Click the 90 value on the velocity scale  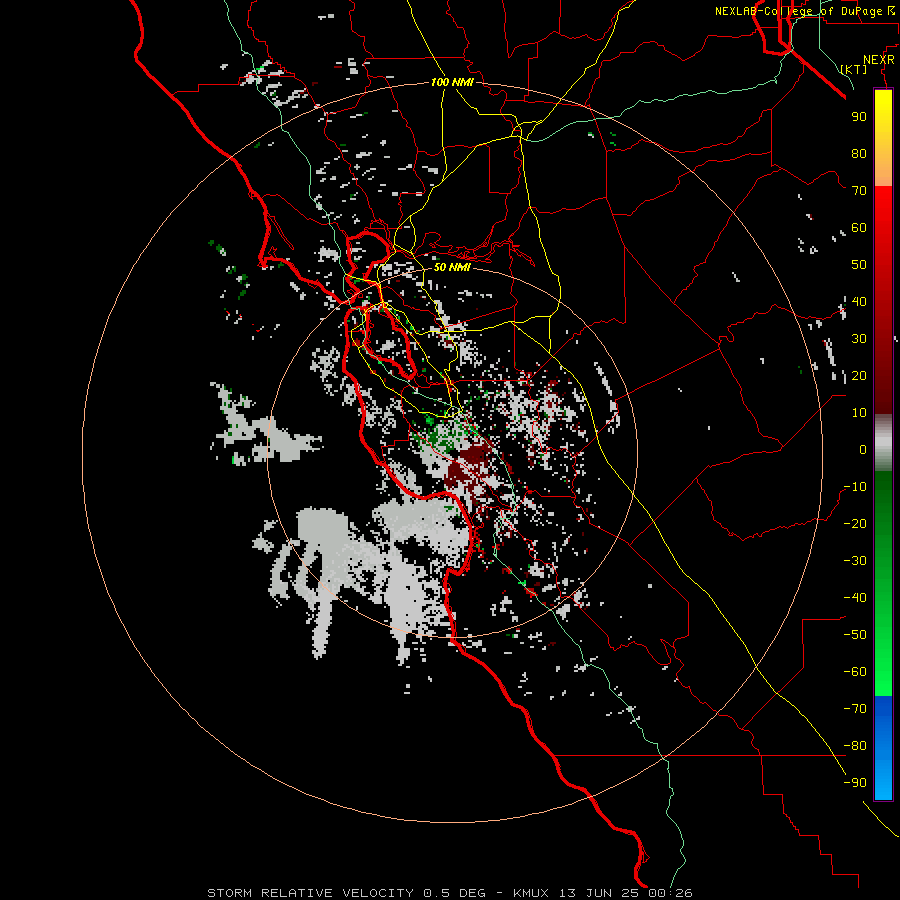pos(859,117)
